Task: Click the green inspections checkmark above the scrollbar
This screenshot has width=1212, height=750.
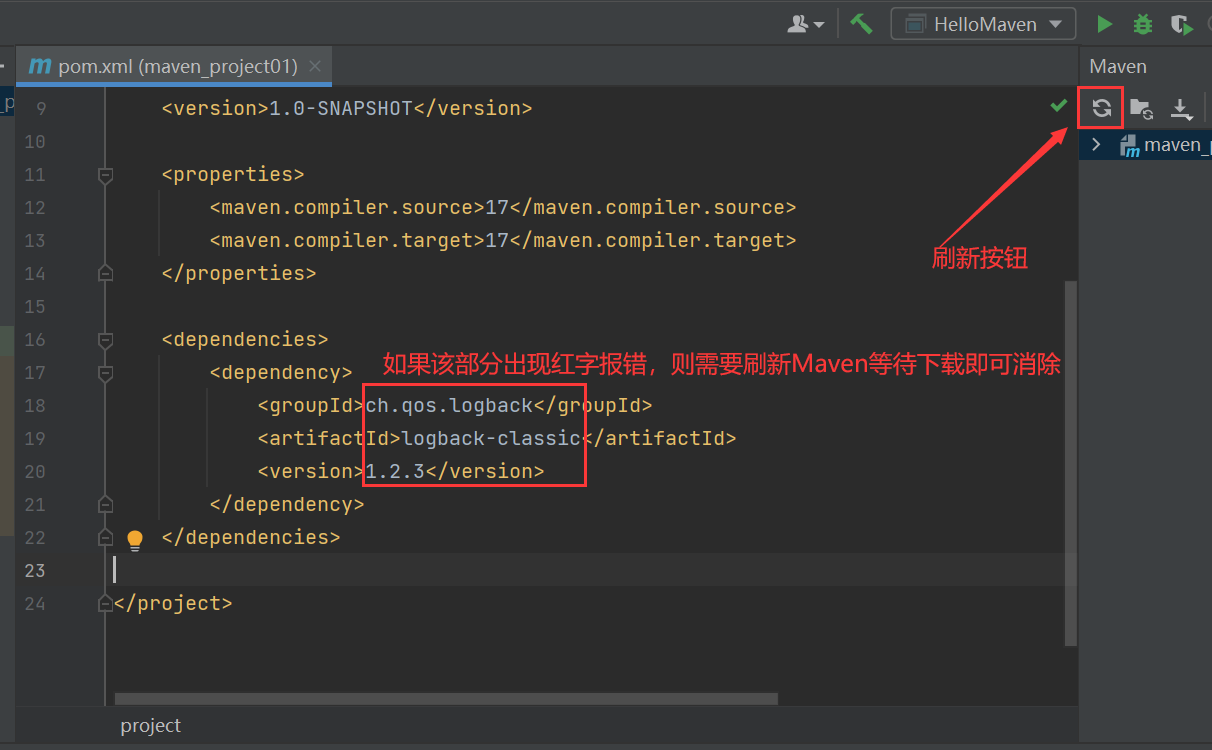Action: 1059,104
